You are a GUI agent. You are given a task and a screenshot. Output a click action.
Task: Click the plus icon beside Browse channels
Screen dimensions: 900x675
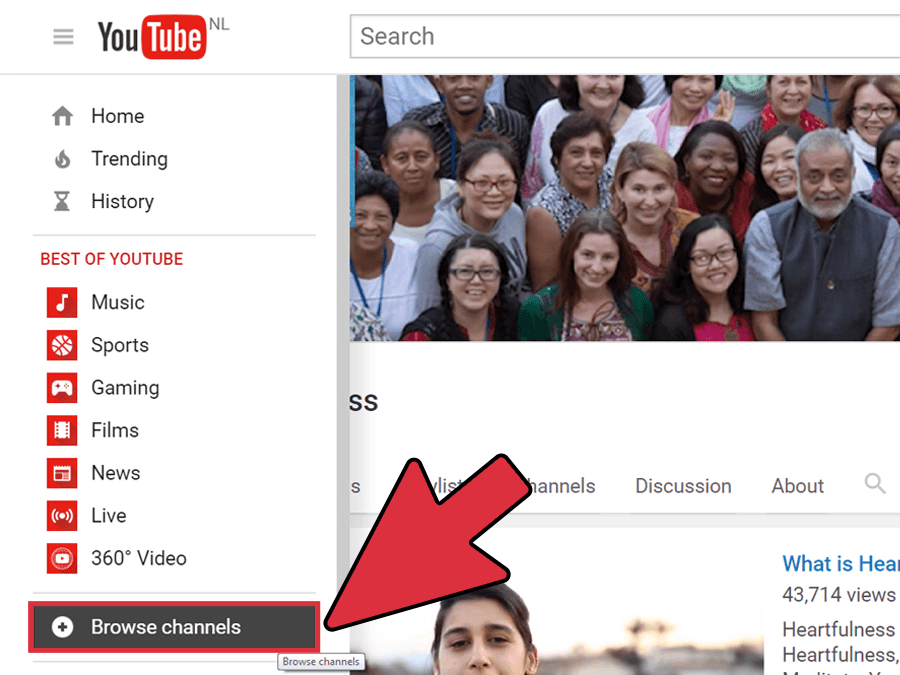(x=63, y=627)
